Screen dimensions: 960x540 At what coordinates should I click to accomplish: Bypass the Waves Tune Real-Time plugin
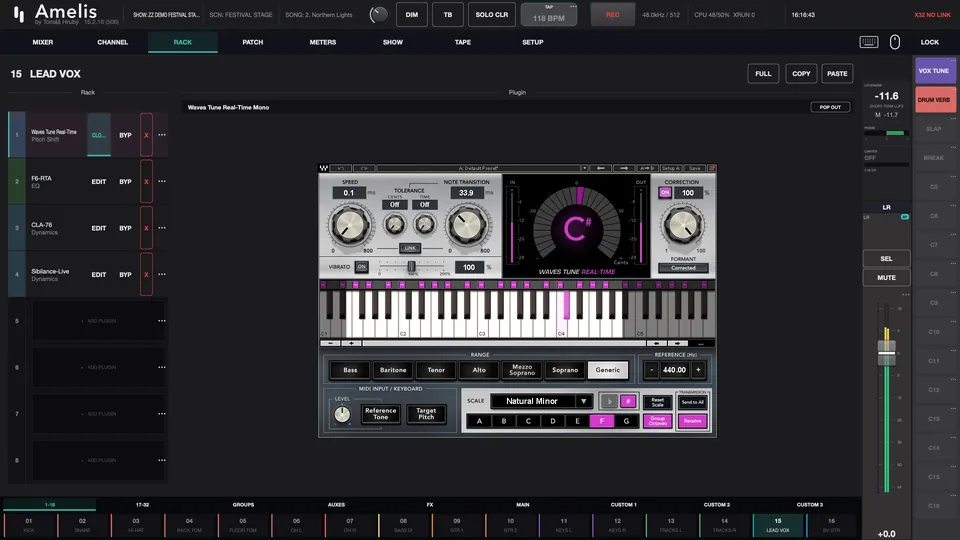125,135
